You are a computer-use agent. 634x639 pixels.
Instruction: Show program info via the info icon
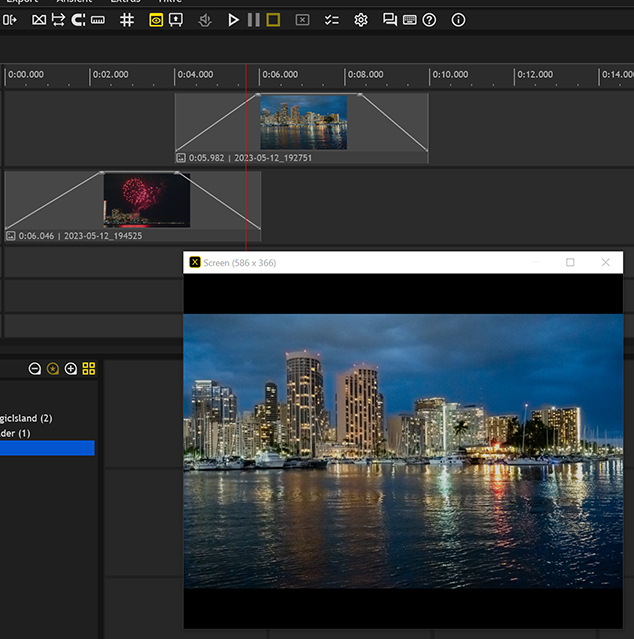click(458, 20)
